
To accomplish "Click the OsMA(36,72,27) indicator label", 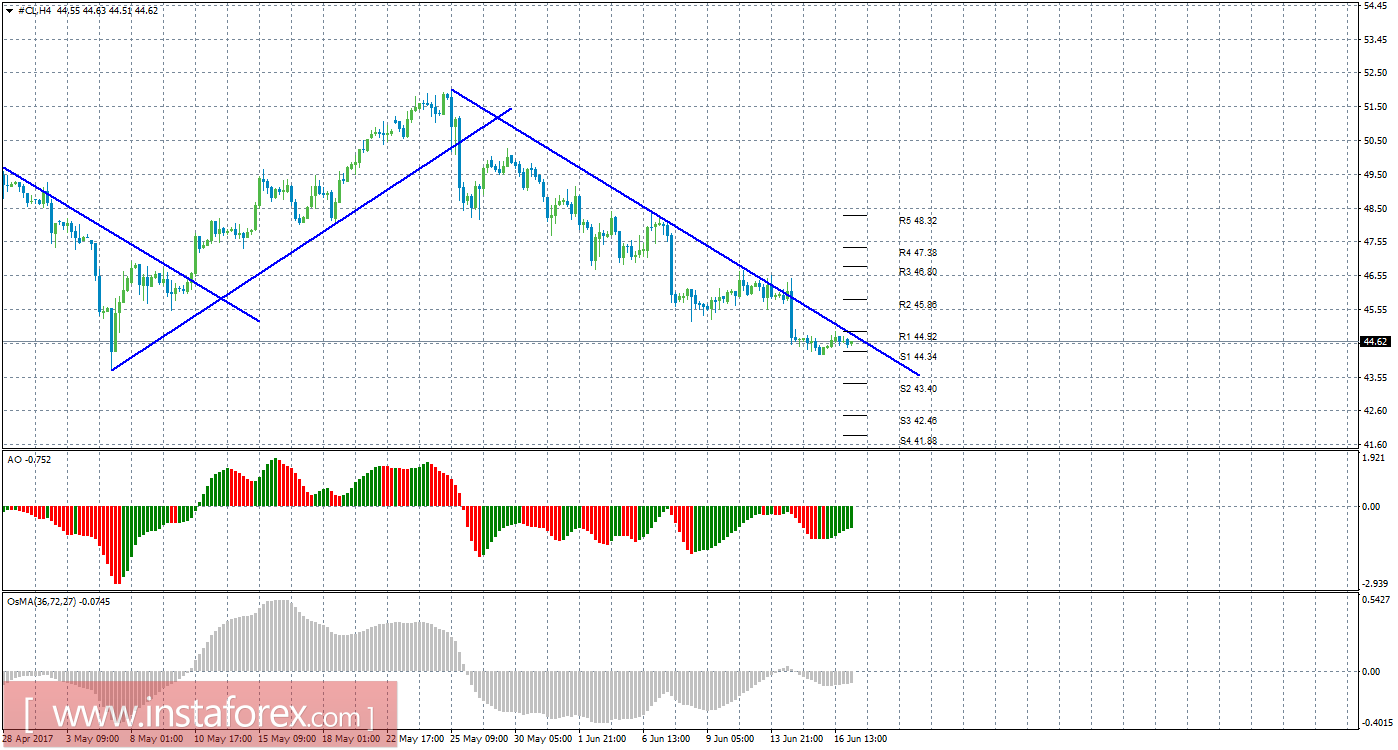I will 57,602.
